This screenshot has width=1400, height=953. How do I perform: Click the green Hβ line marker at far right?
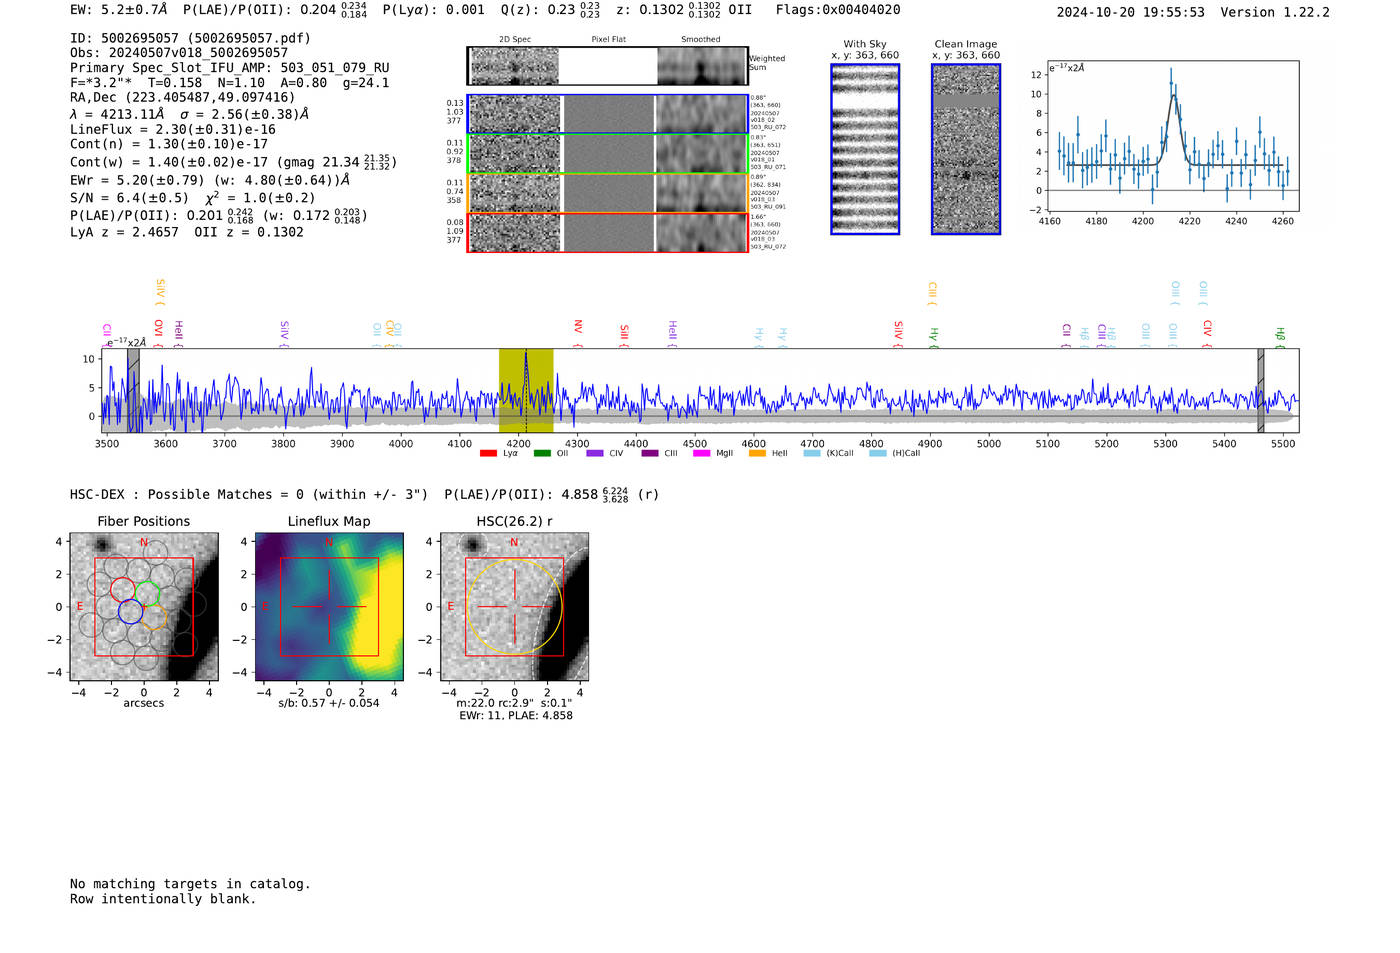tap(1280, 335)
